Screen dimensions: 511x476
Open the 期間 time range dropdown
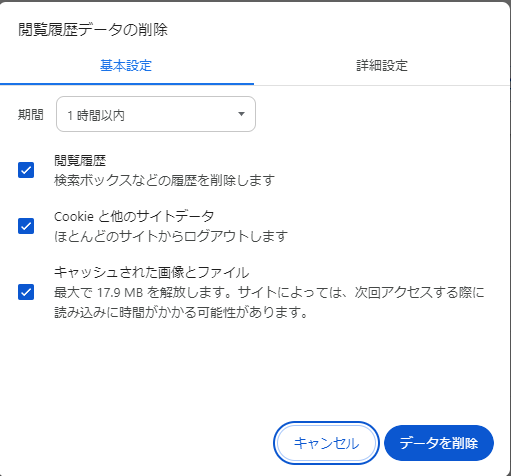156,114
